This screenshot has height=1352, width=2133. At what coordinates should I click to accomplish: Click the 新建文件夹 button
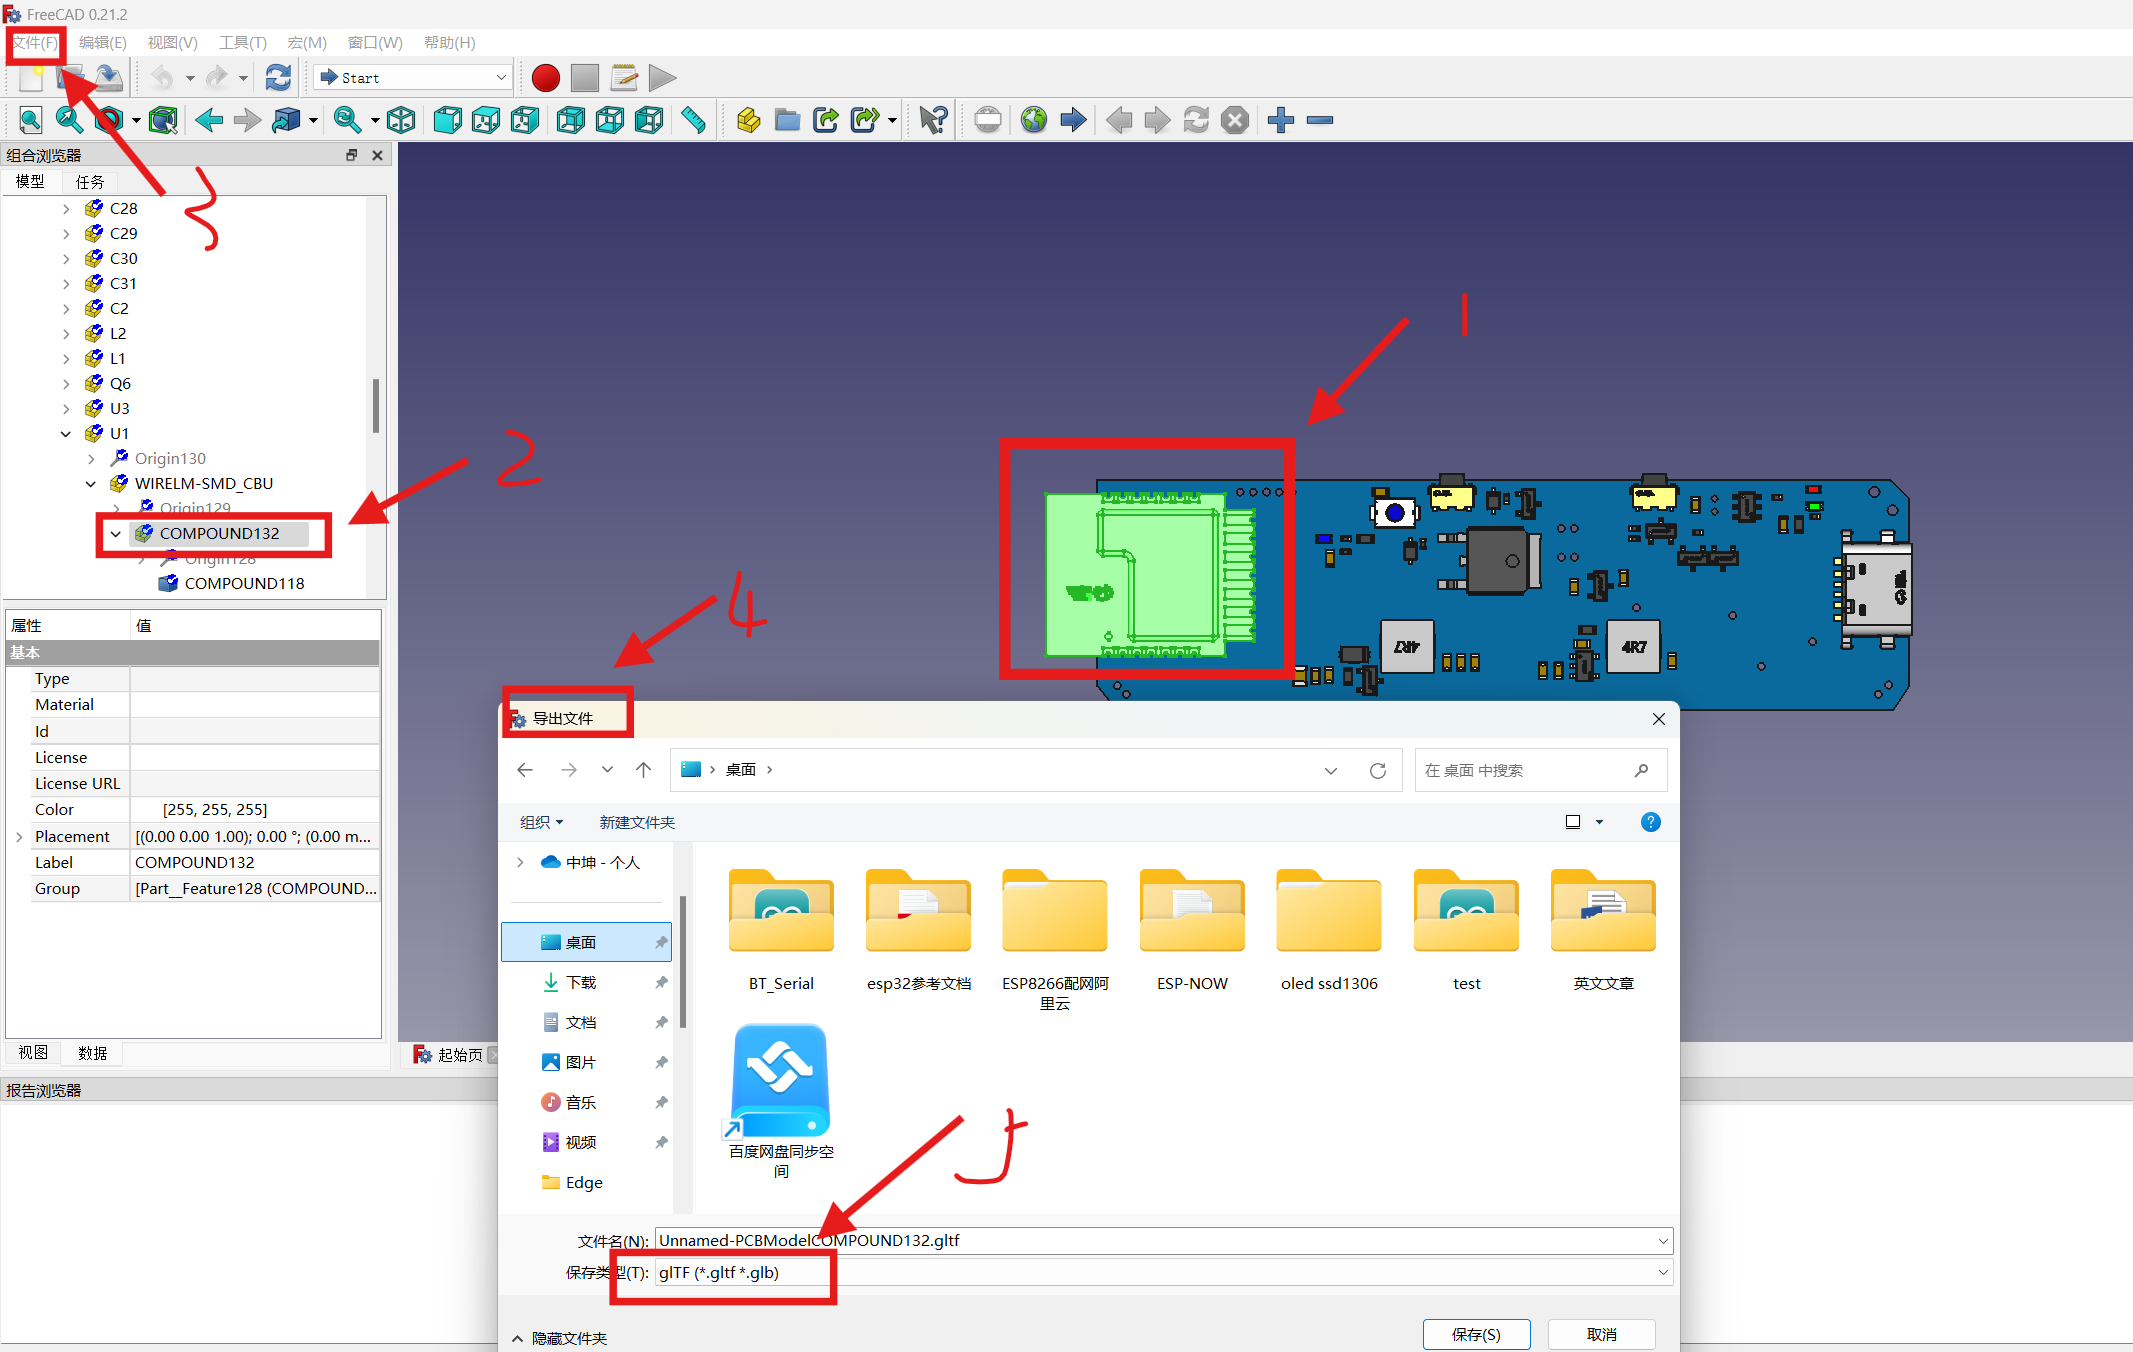tap(637, 822)
